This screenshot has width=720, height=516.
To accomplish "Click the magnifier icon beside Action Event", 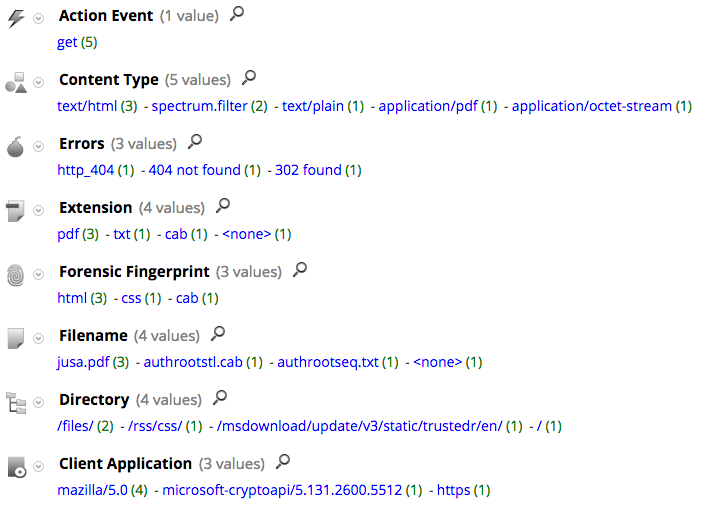I will pos(236,14).
